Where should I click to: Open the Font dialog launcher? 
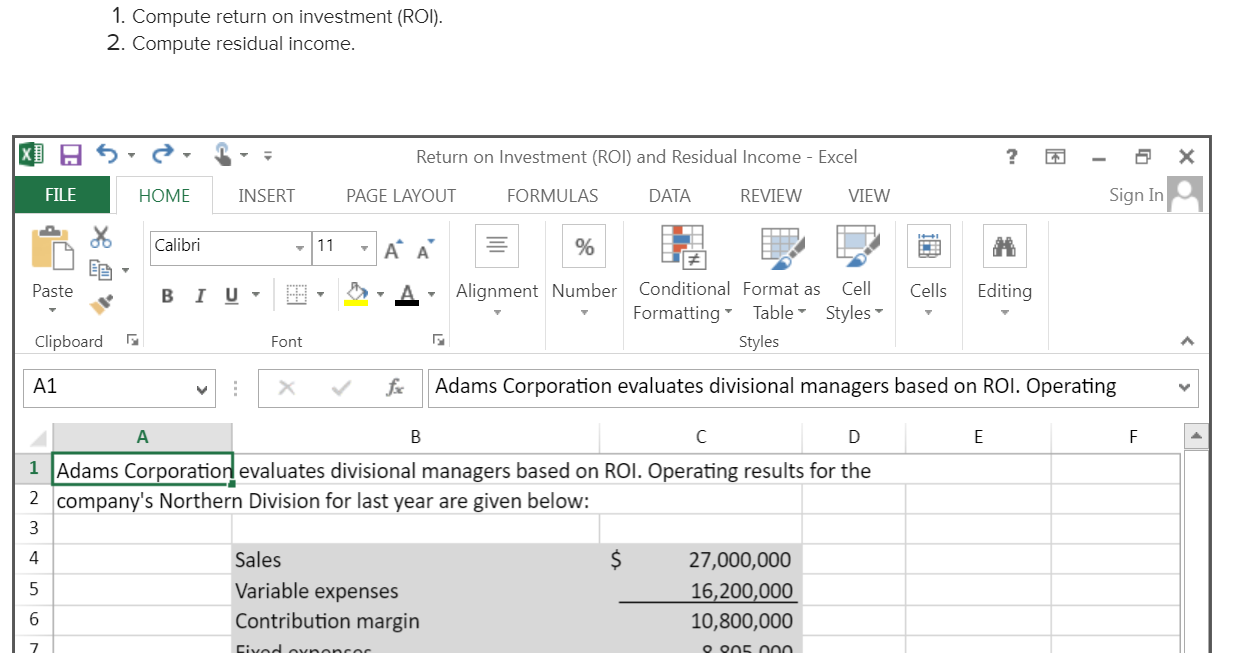pyautogui.click(x=437, y=341)
